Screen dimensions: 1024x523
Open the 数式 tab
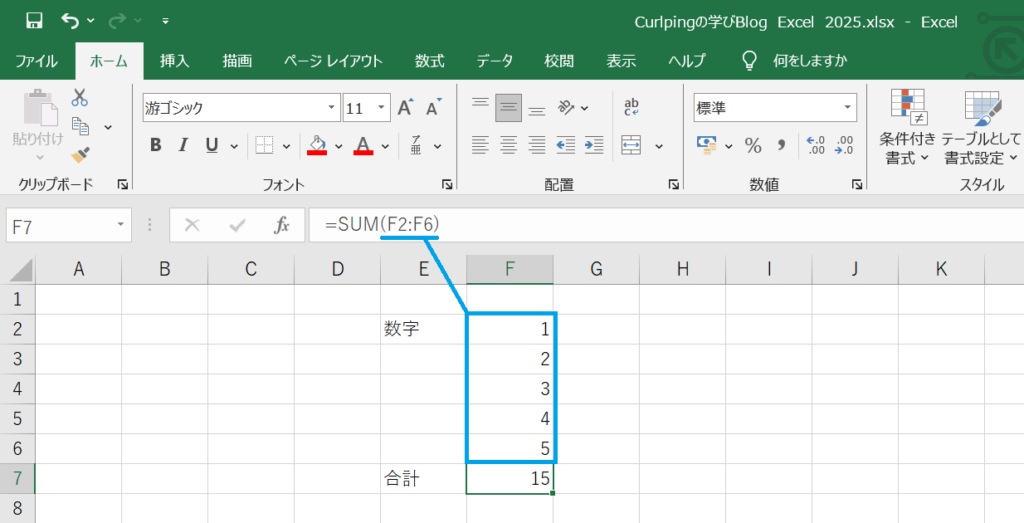coord(429,61)
